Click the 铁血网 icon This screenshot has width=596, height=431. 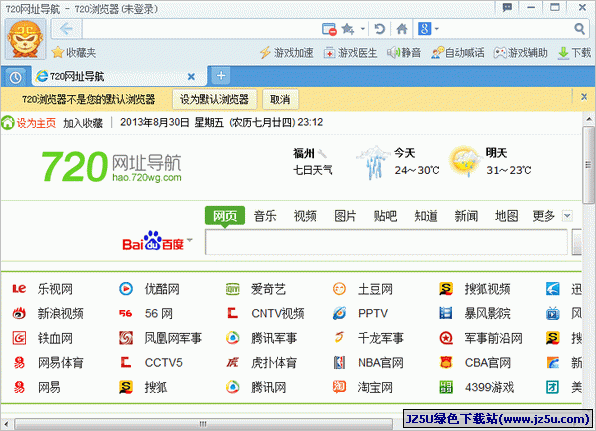tap(19, 338)
